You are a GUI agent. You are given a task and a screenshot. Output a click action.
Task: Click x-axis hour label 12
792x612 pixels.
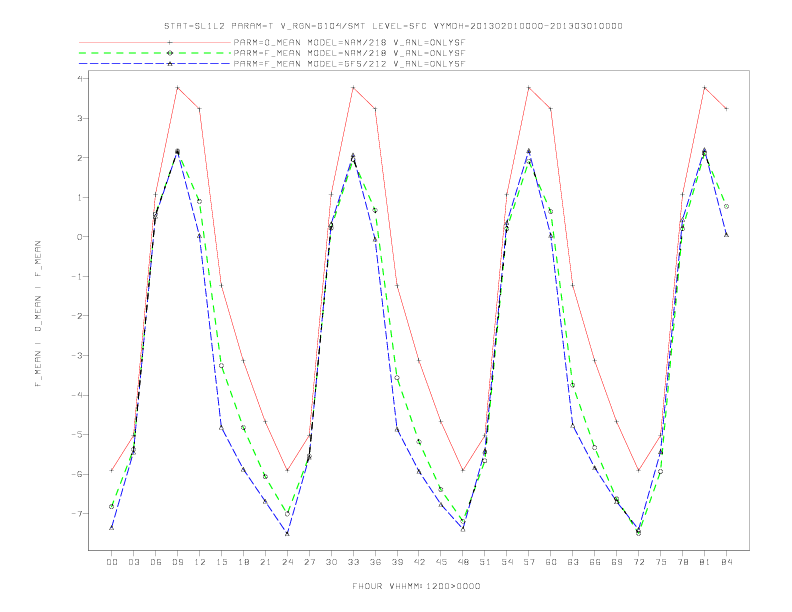coord(200,562)
